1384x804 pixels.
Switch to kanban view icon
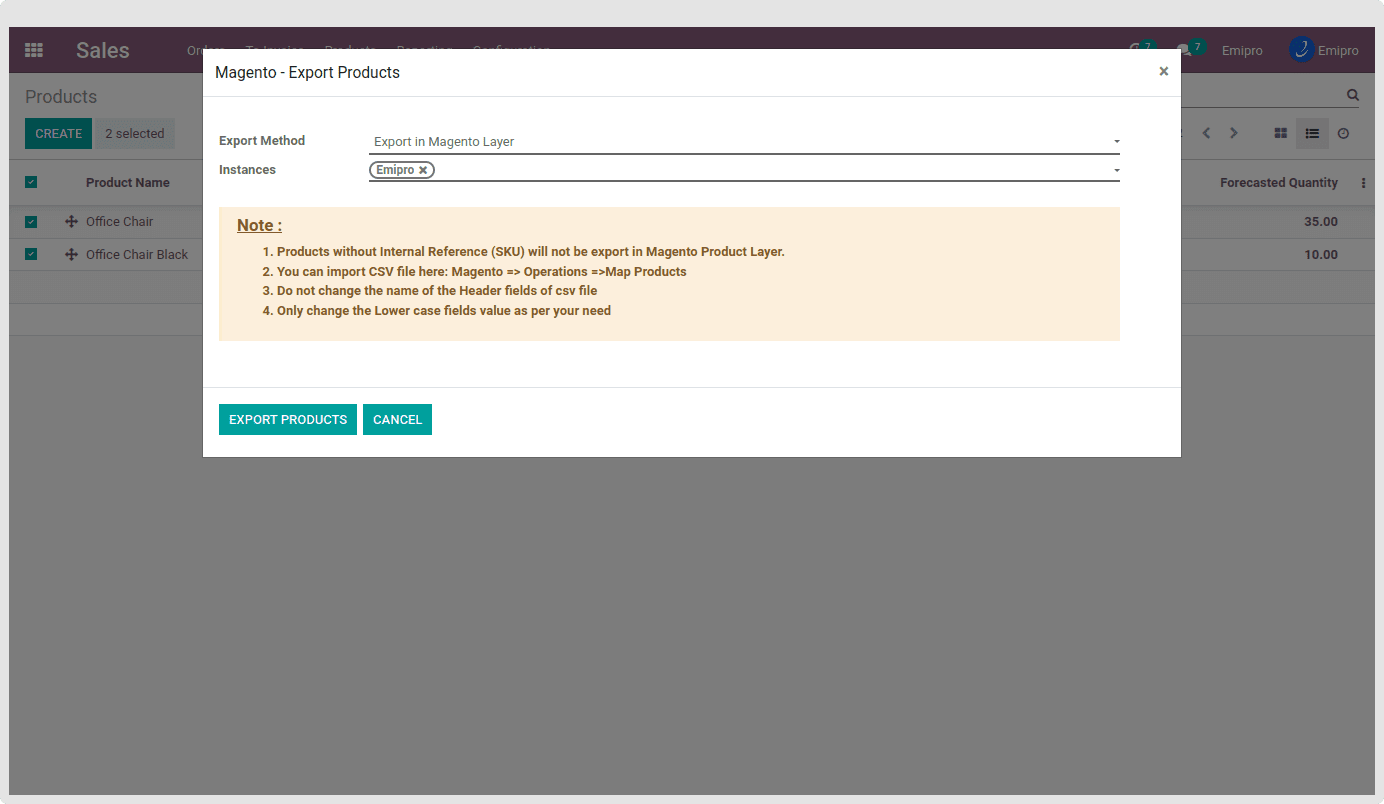[x=1280, y=133]
